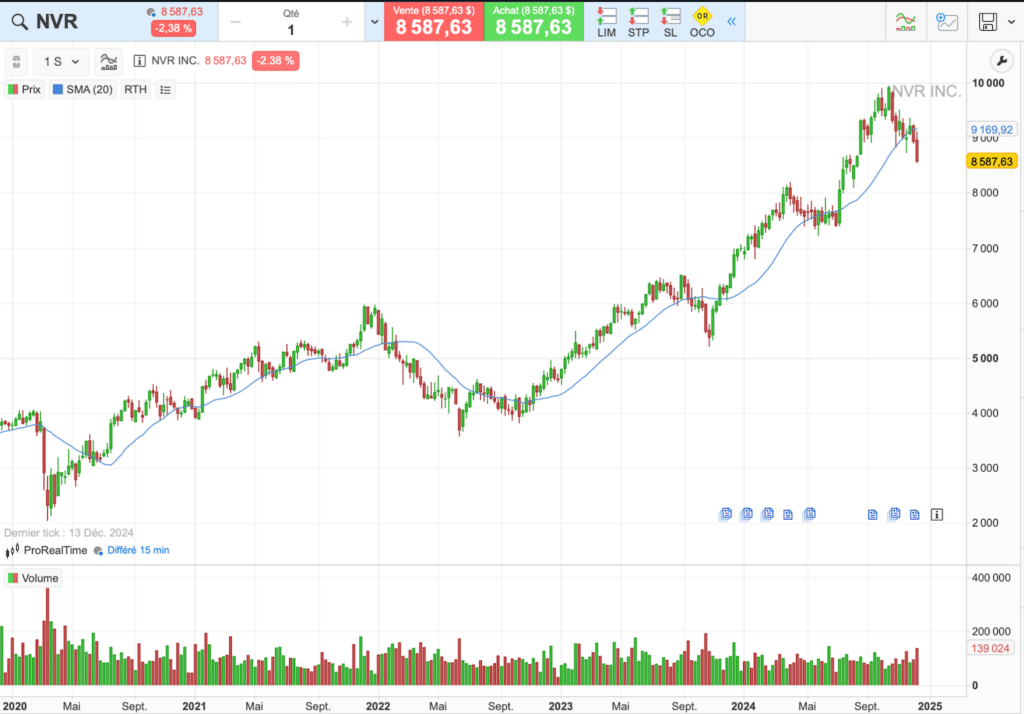This screenshot has height=714, width=1024.
Task: Increase quantity with the plus button
Action: pyautogui.click(x=347, y=22)
